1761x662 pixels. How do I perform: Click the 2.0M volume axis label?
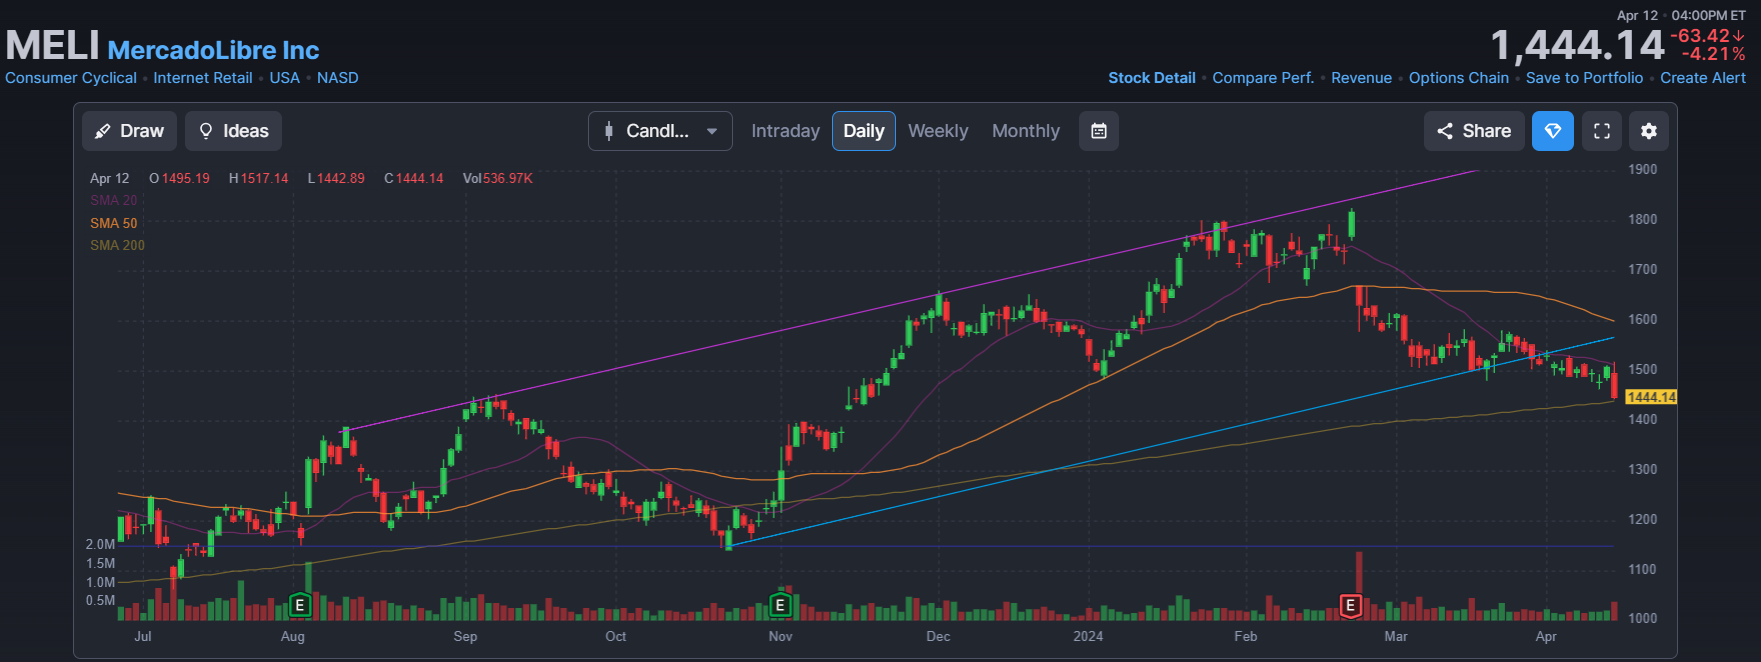click(x=100, y=545)
